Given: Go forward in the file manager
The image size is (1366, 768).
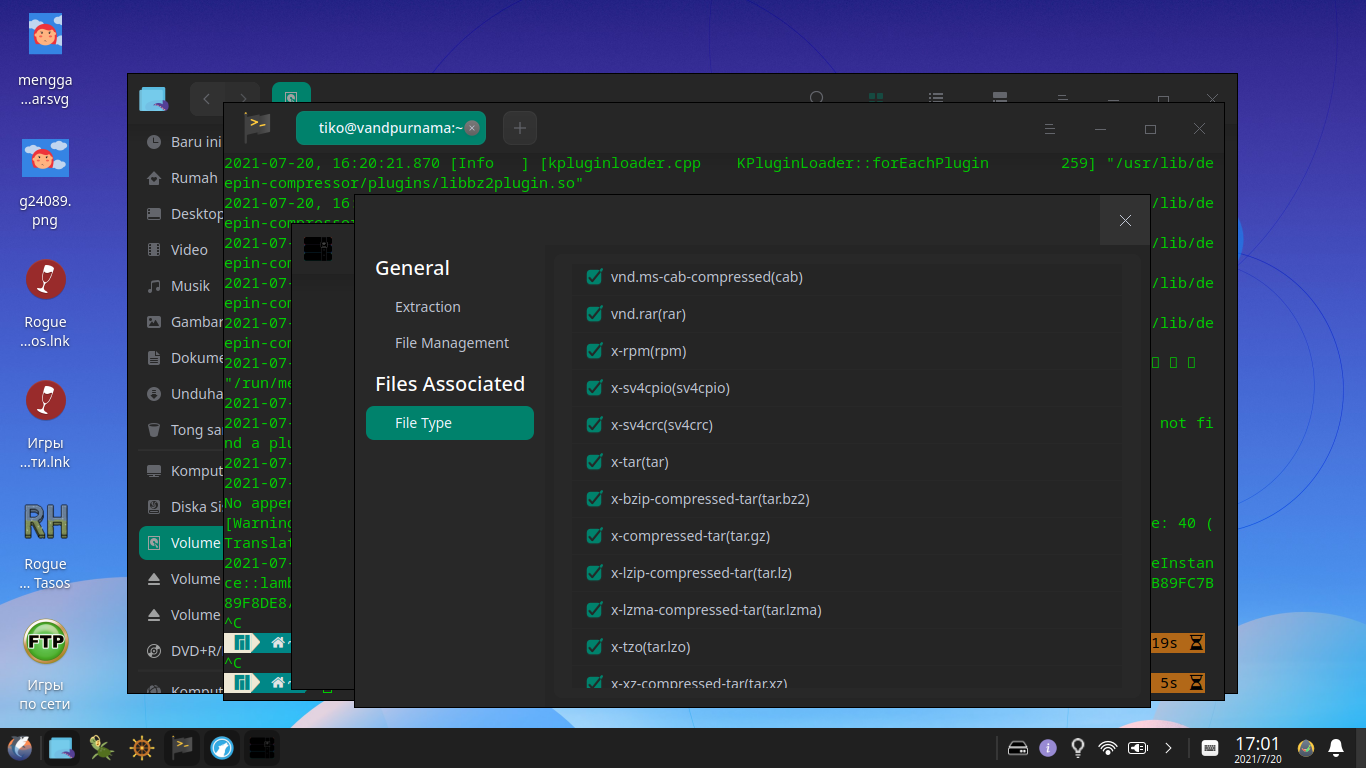Looking at the screenshot, I should coord(242,98).
